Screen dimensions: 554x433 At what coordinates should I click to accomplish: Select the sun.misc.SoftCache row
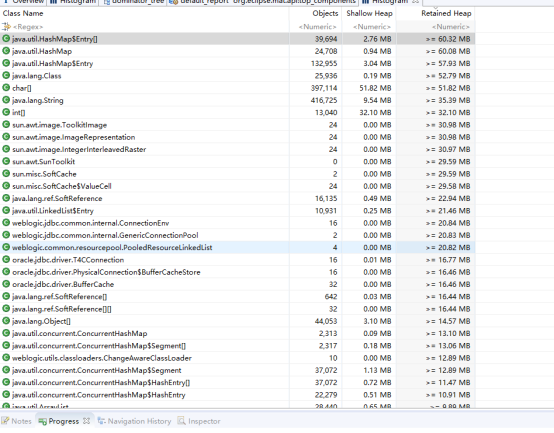point(237,174)
